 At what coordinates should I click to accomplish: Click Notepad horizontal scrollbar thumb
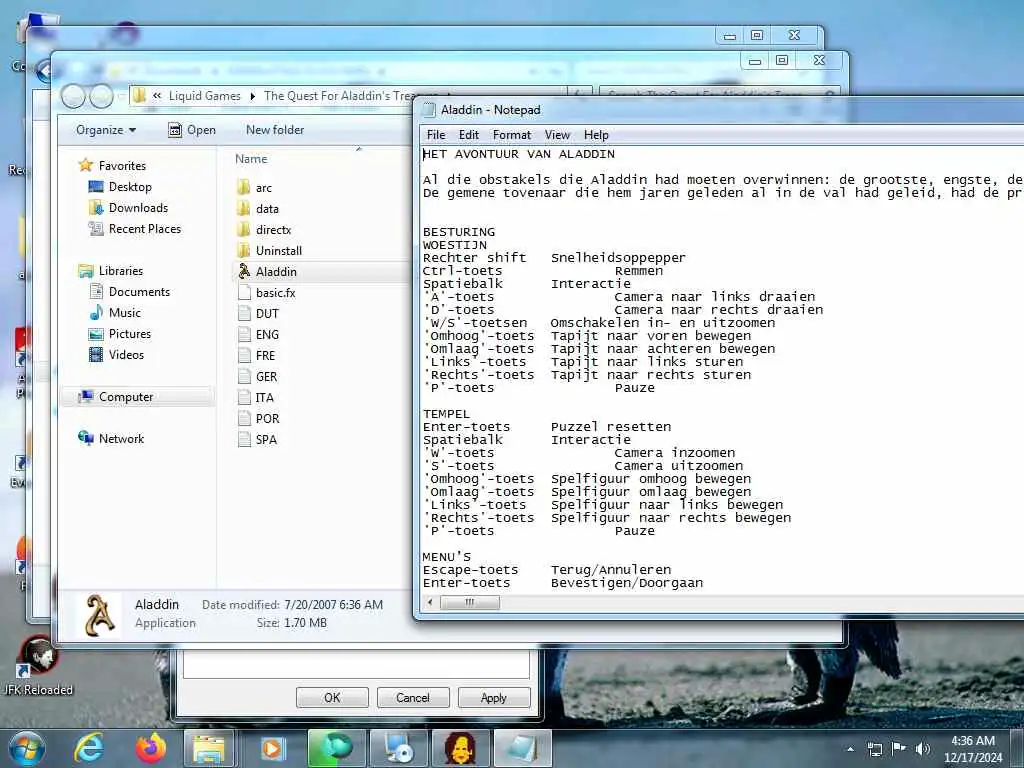[470, 603]
